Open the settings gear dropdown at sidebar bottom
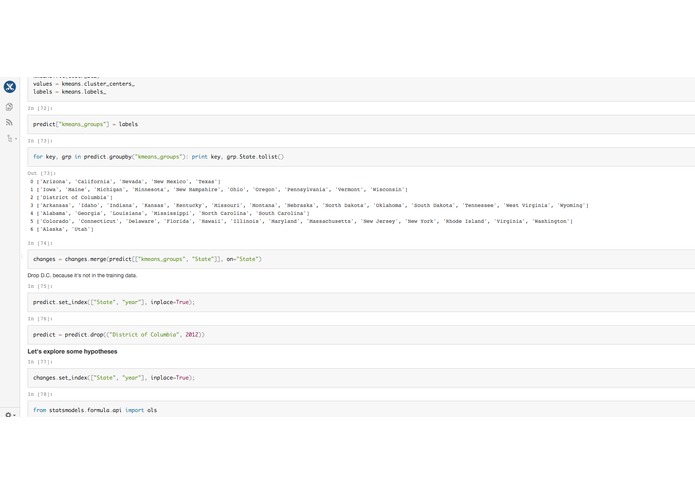695x494 pixels. tap(10, 415)
